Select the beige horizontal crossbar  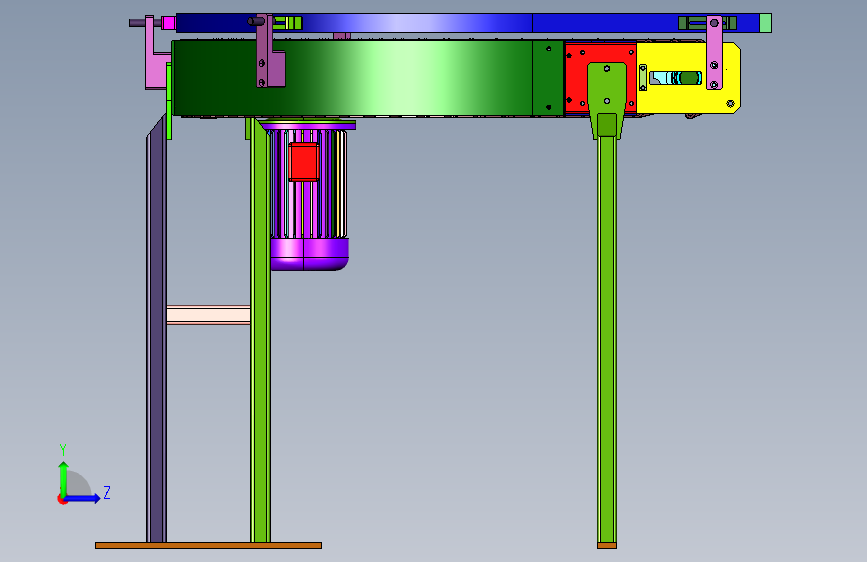208,315
